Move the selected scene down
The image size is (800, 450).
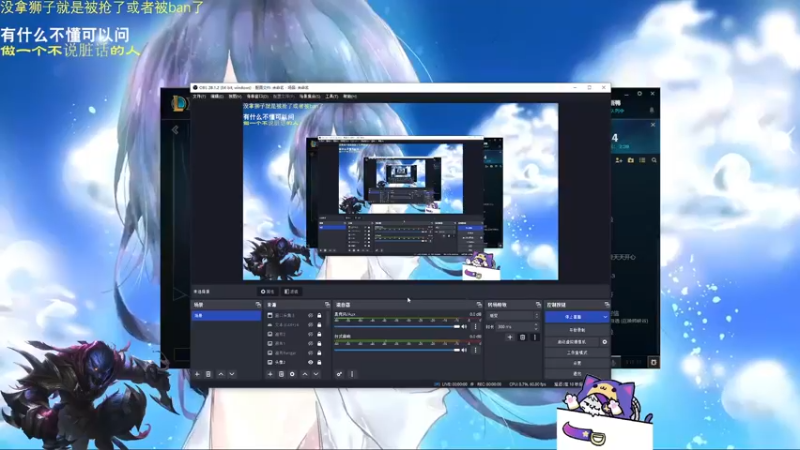pos(232,374)
